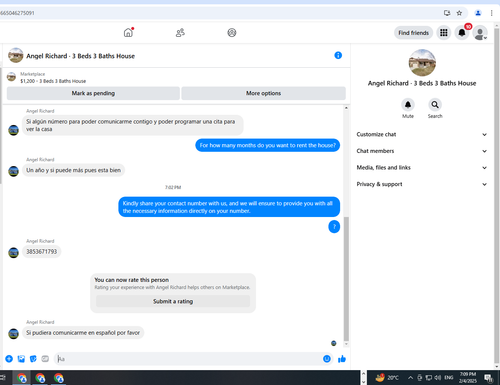Viewport: 500px width, 385px height.
Task: Click the message 'Un año y si puede más'
Action: pos(73,170)
